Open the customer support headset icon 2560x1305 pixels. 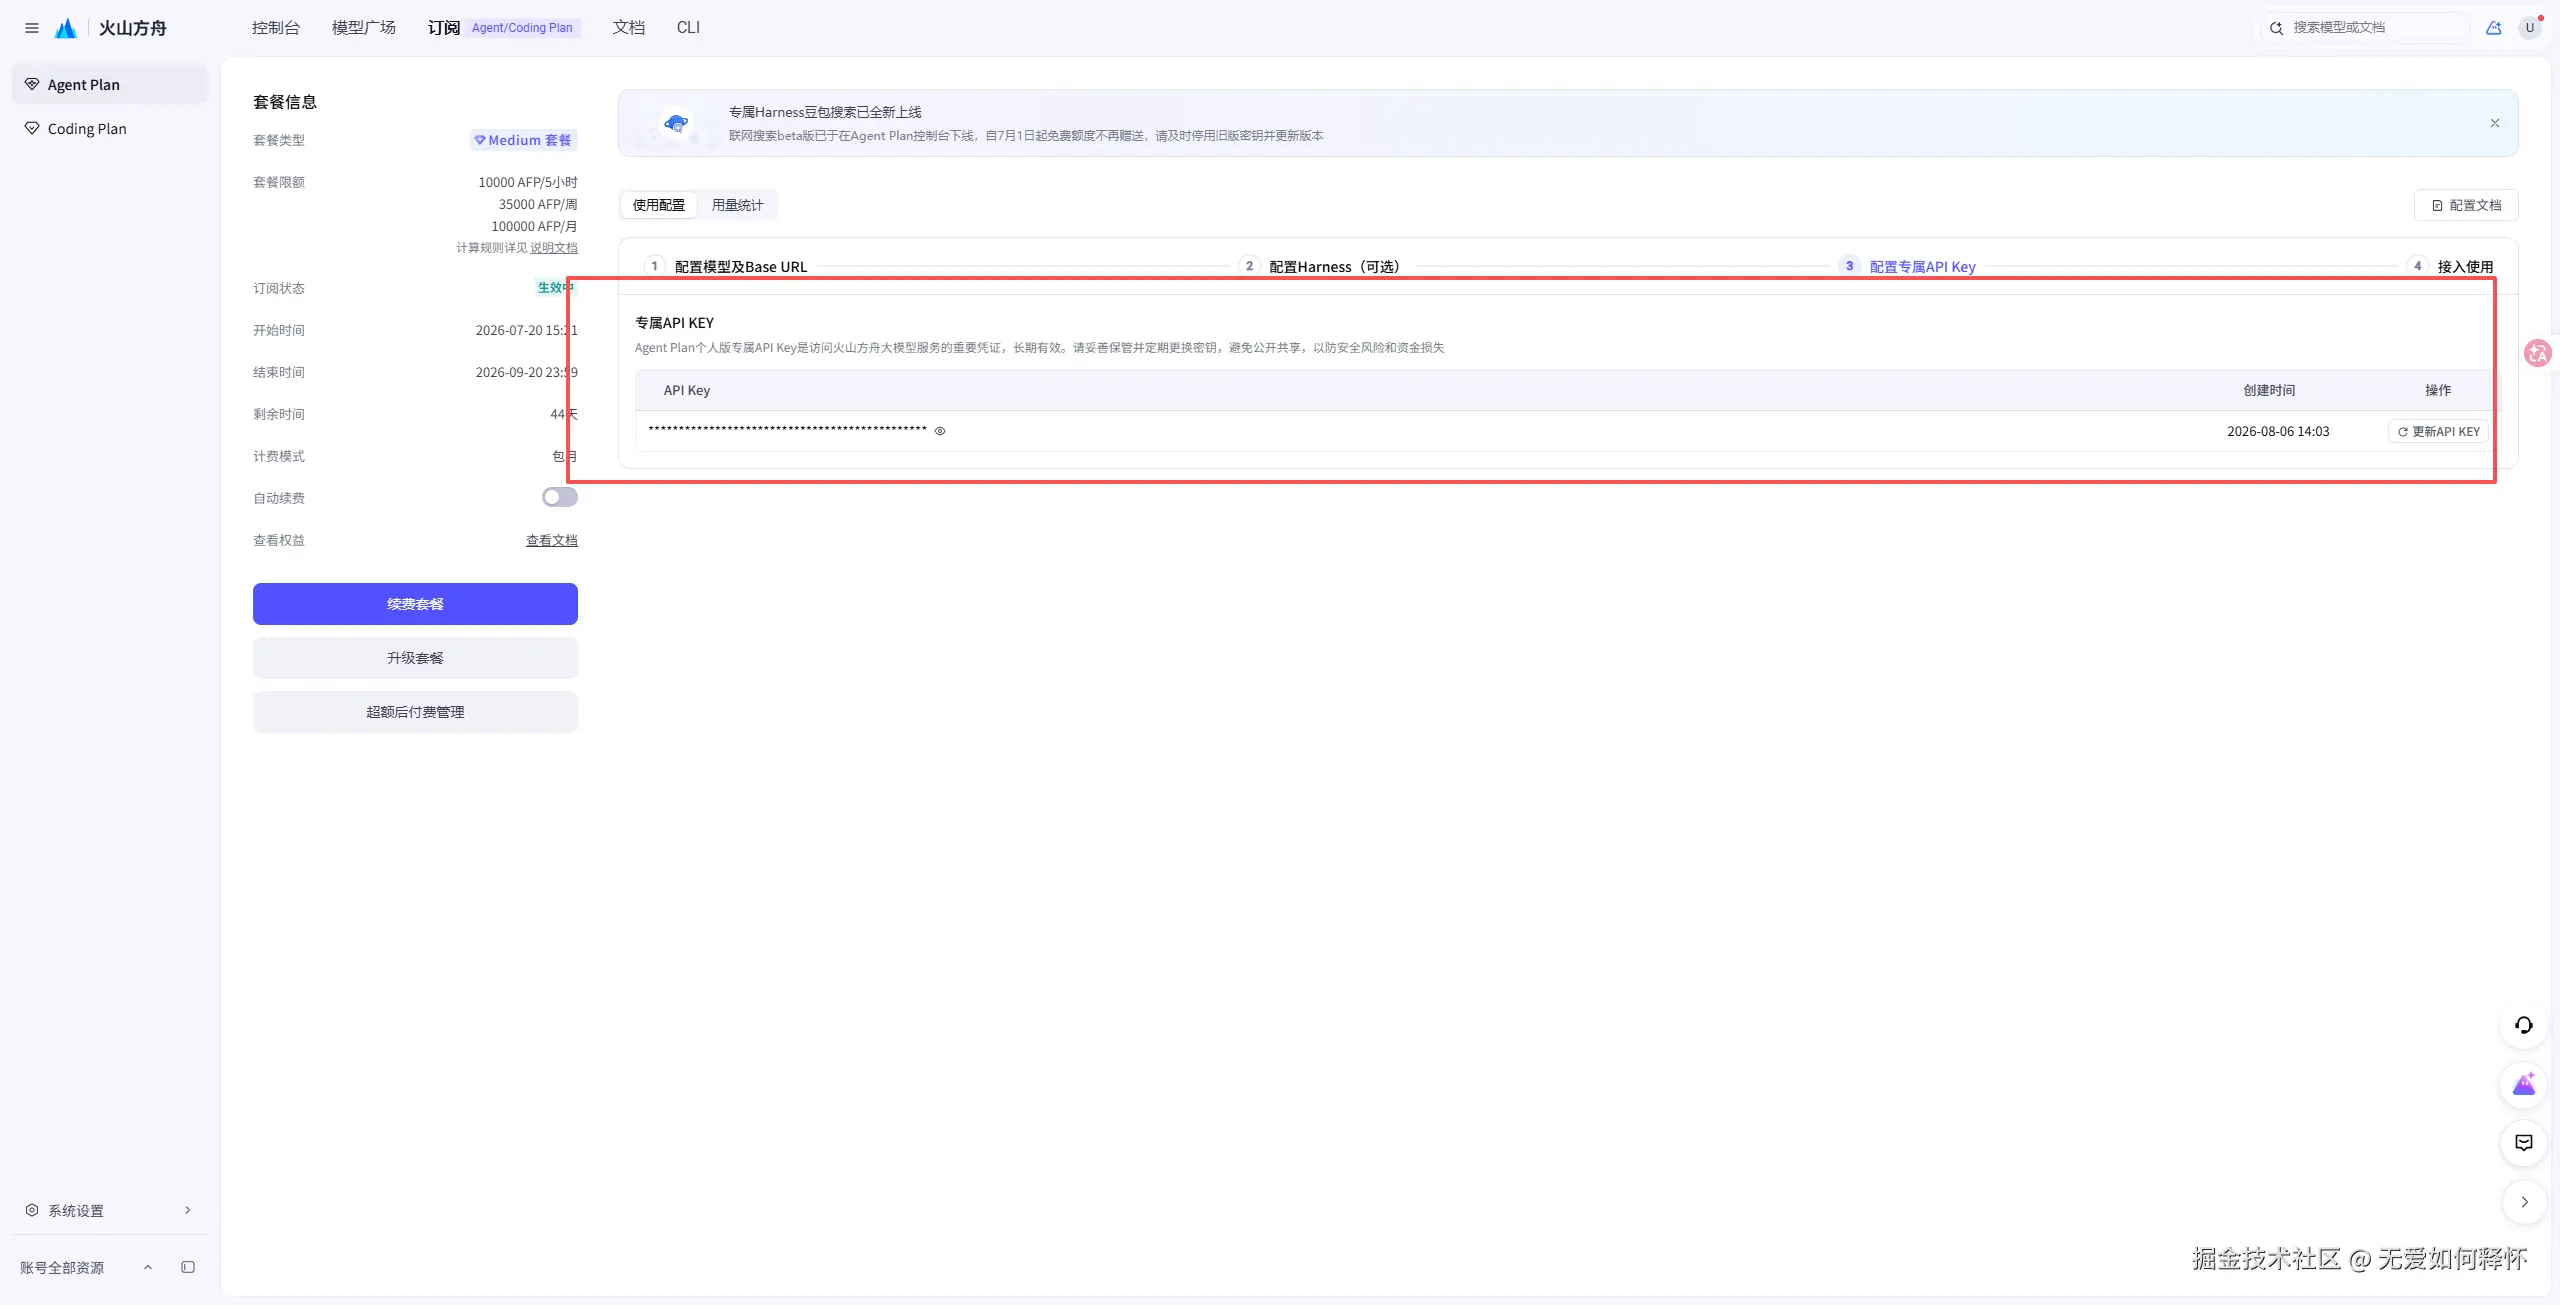point(2524,1025)
